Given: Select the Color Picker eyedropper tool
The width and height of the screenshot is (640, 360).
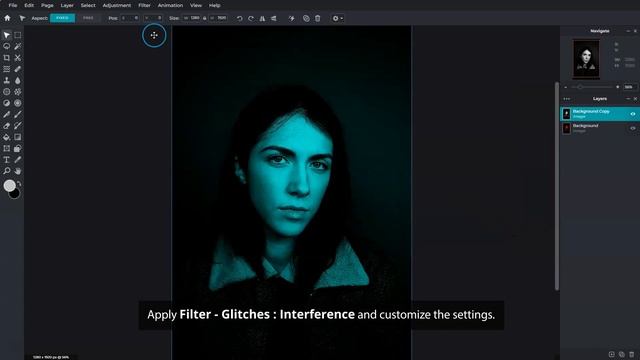Looking at the screenshot, I should (x=18, y=160).
